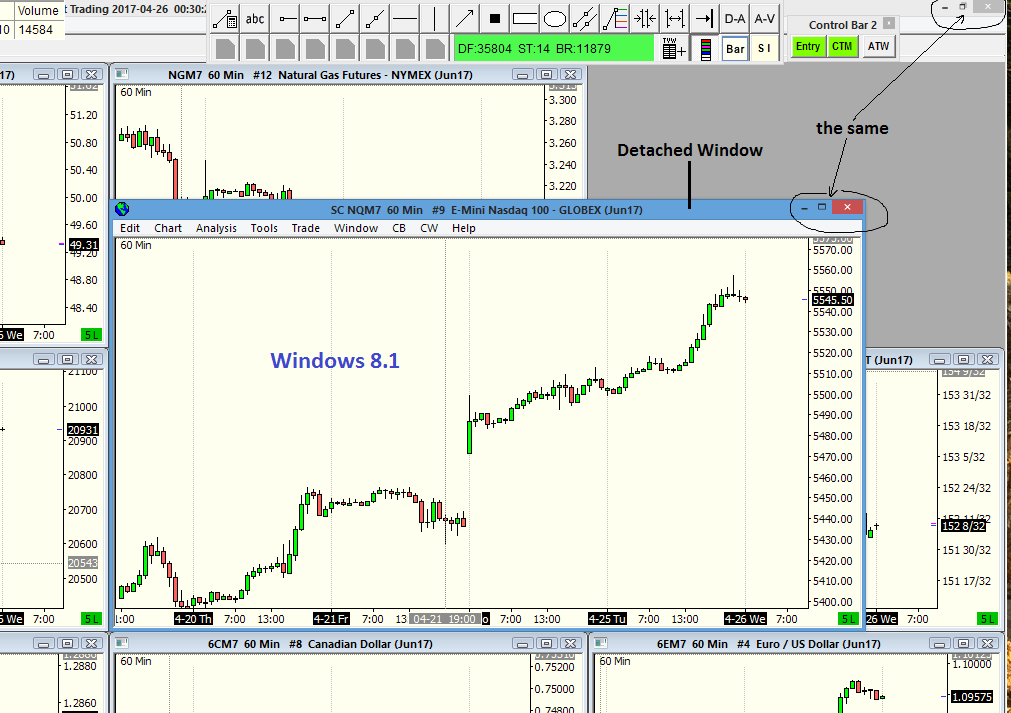Viewport: 1011px width, 713px height.
Task: Toggle the green CTM button
Action: (842, 46)
